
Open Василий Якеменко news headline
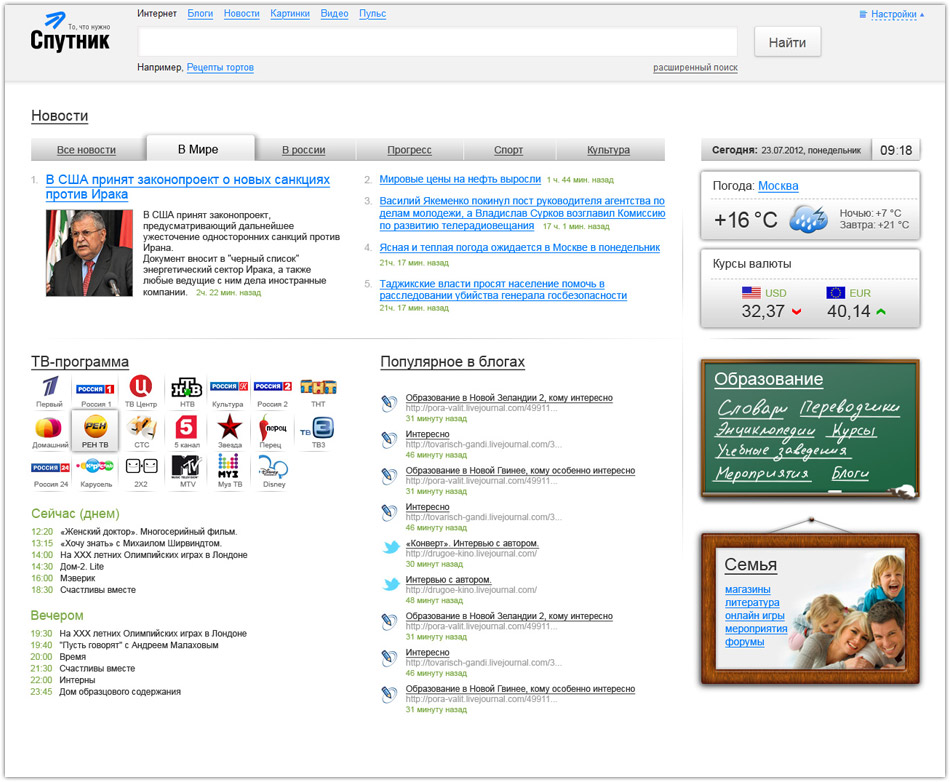click(x=522, y=213)
